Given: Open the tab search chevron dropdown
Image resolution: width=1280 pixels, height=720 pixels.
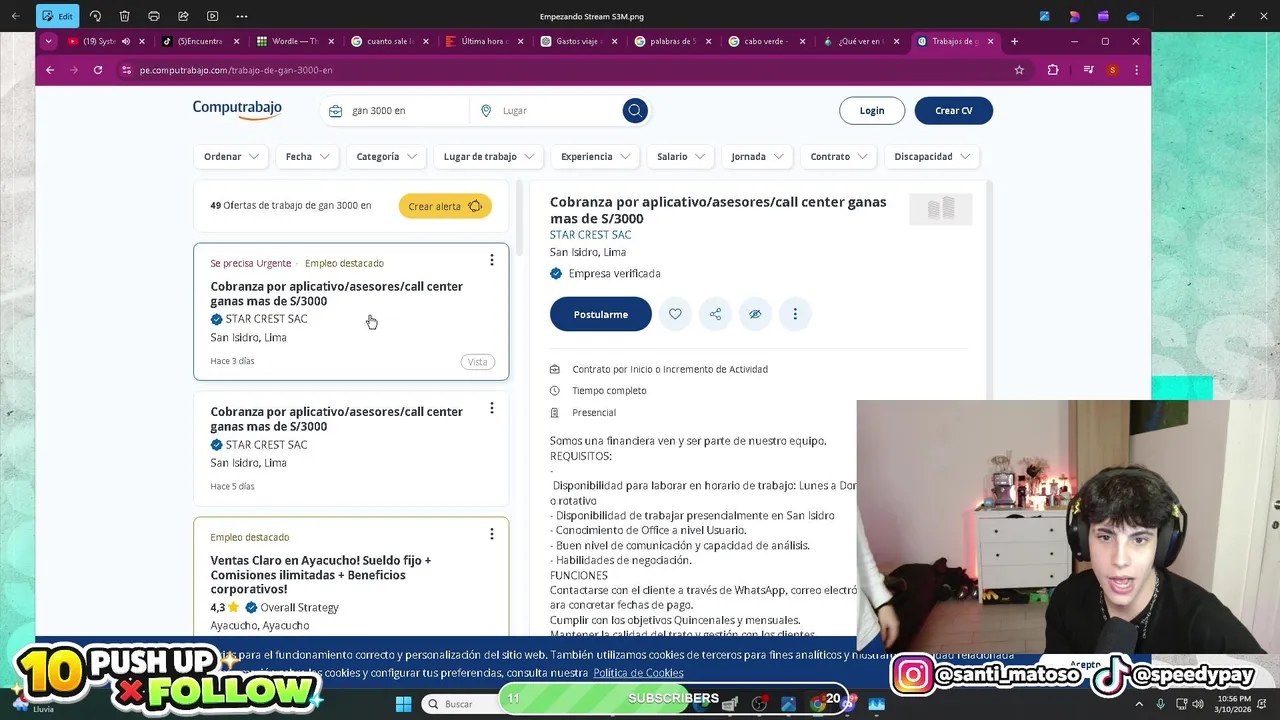Looking at the screenshot, I should (48, 41).
